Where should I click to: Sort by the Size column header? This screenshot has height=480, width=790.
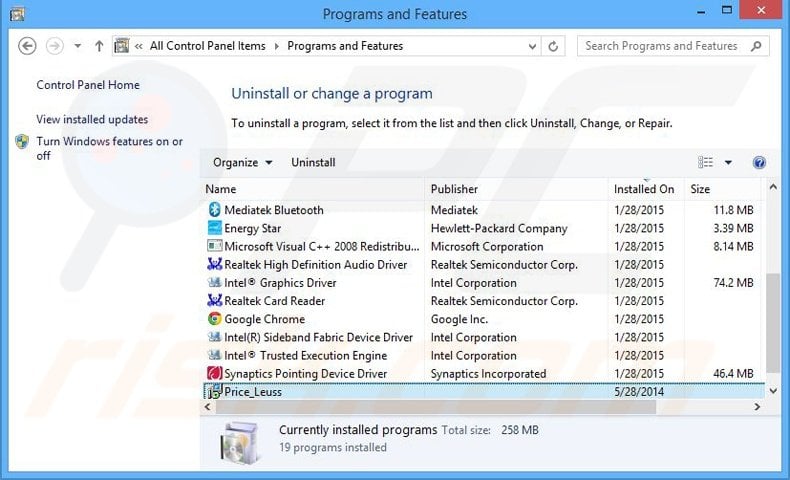pos(722,189)
